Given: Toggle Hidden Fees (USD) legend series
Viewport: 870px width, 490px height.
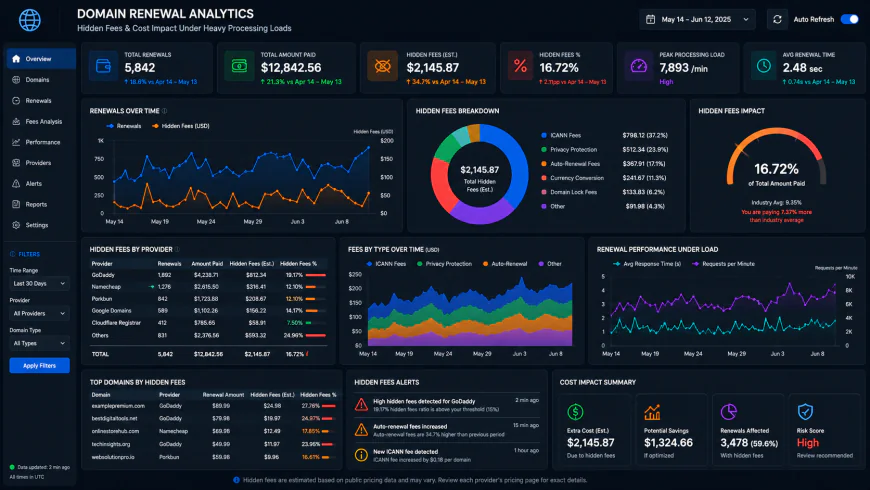Looking at the screenshot, I should [180, 126].
